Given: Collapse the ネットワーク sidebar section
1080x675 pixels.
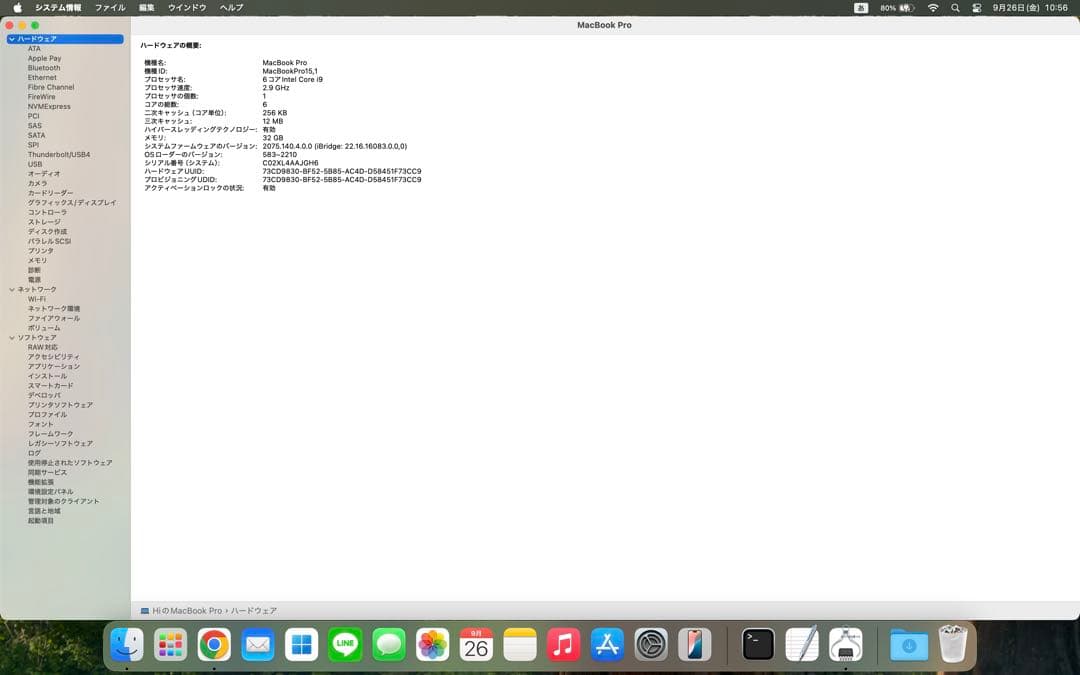Looking at the screenshot, I should 12,289.
